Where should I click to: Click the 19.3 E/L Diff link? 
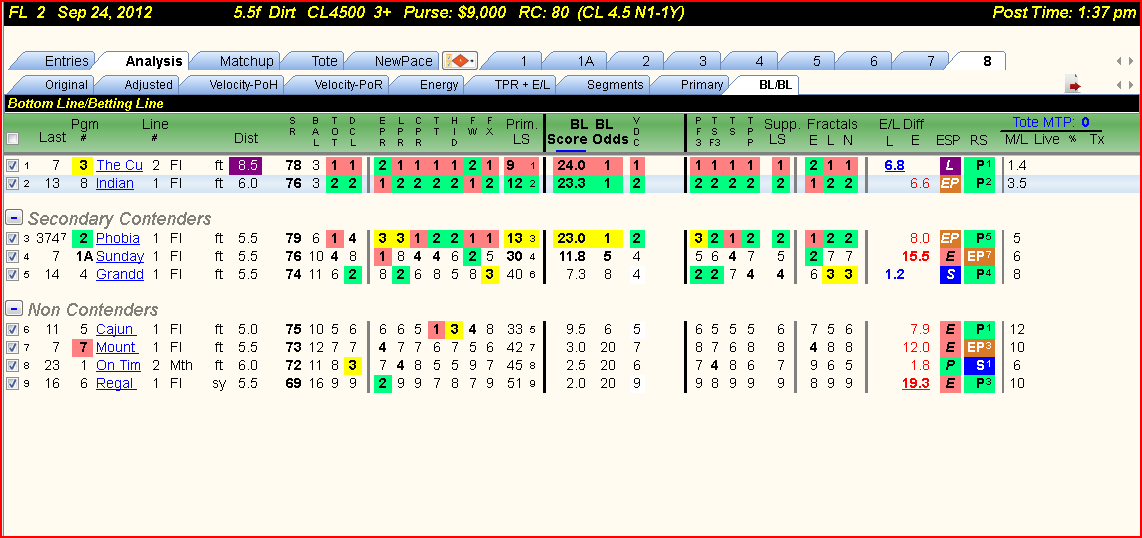915,384
